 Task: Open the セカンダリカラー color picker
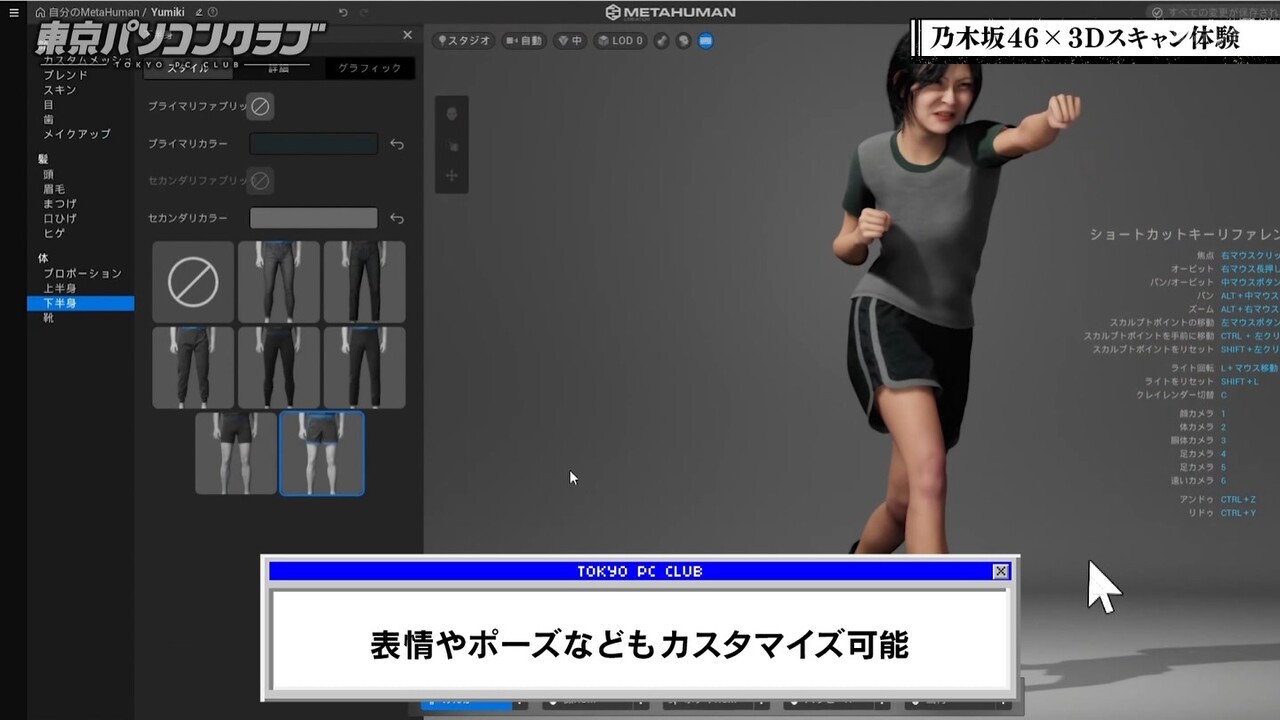tap(314, 218)
